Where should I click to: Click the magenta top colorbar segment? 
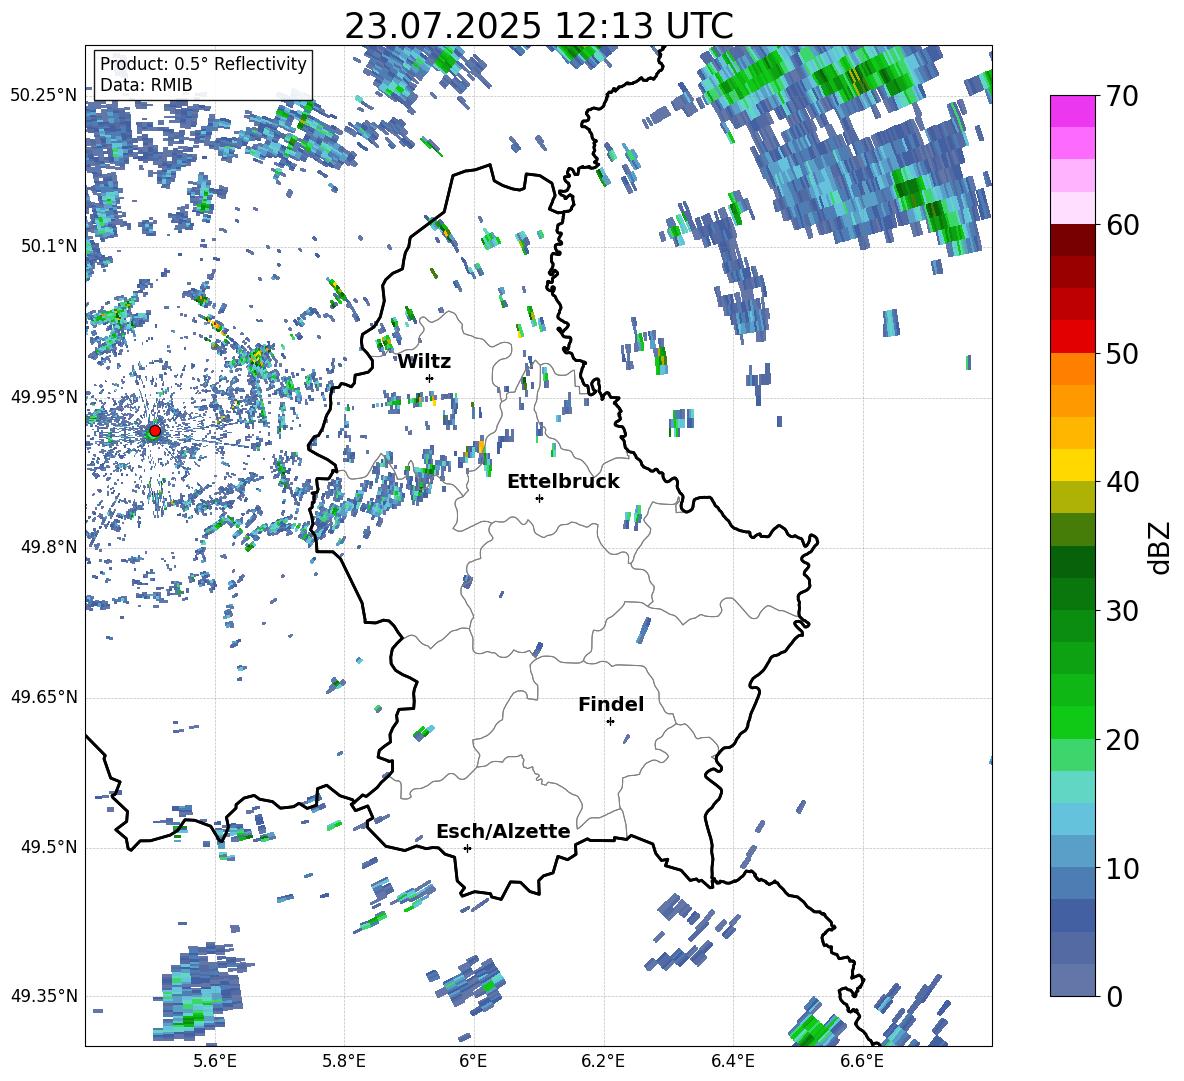pyautogui.click(x=1072, y=111)
